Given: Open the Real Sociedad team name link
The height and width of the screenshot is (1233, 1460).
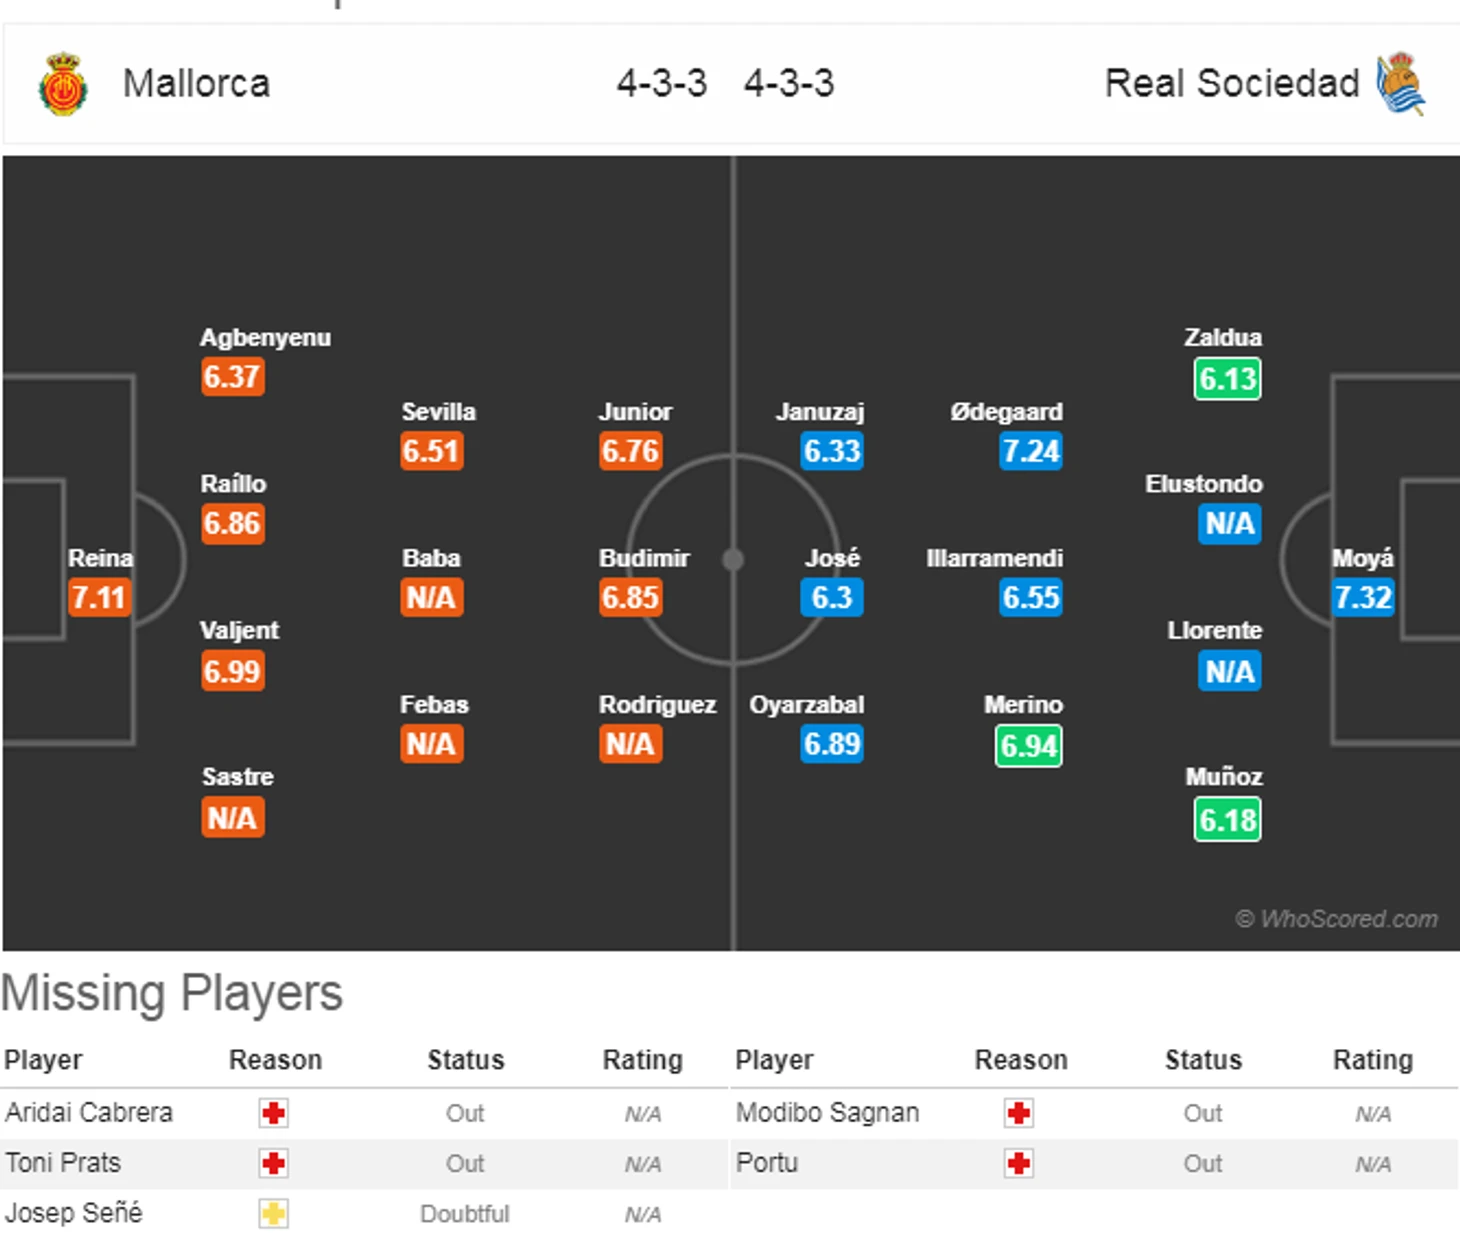Looking at the screenshot, I should [1231, 84].
